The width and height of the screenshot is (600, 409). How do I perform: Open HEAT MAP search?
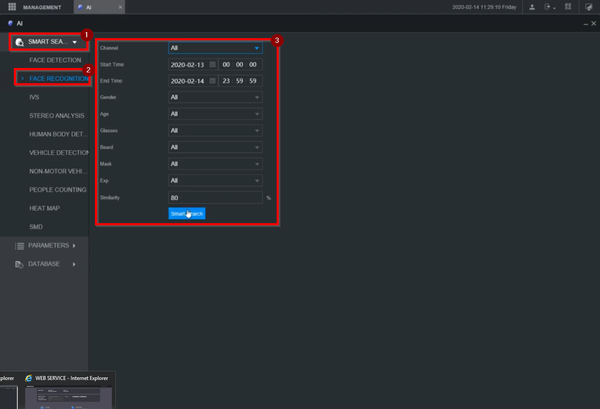(x=44, y=208)
